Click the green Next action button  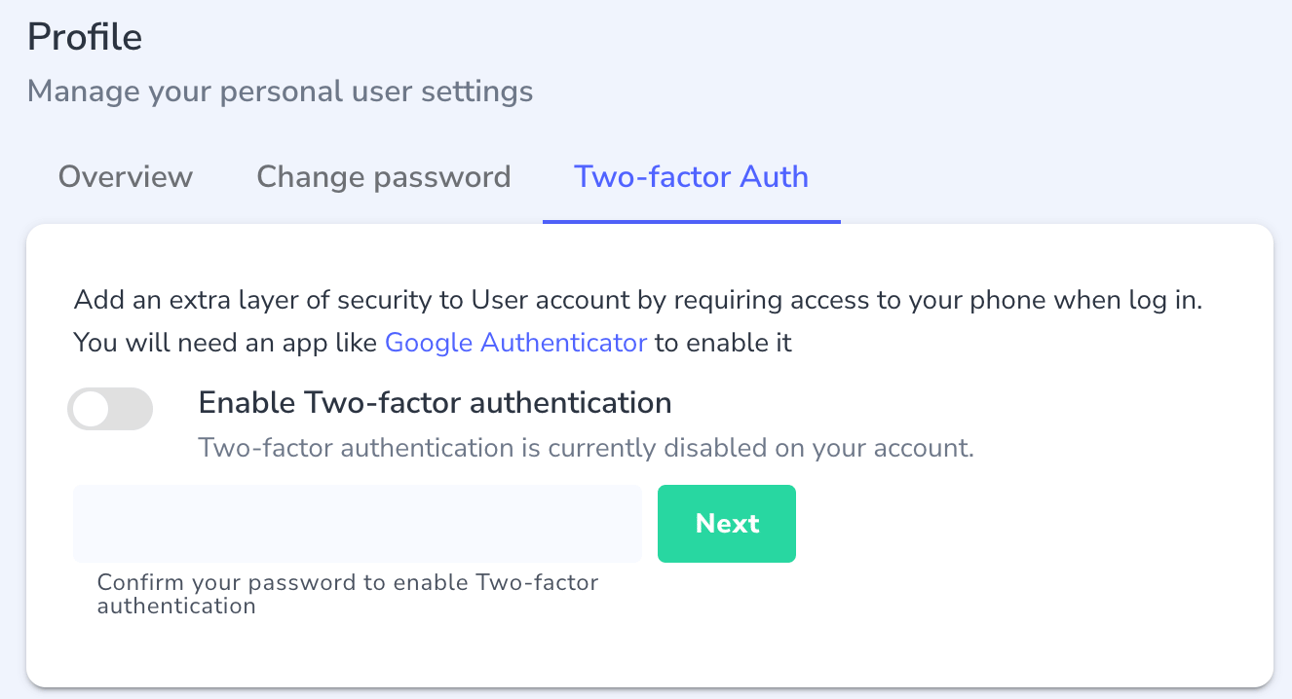[x=726, y=523]
